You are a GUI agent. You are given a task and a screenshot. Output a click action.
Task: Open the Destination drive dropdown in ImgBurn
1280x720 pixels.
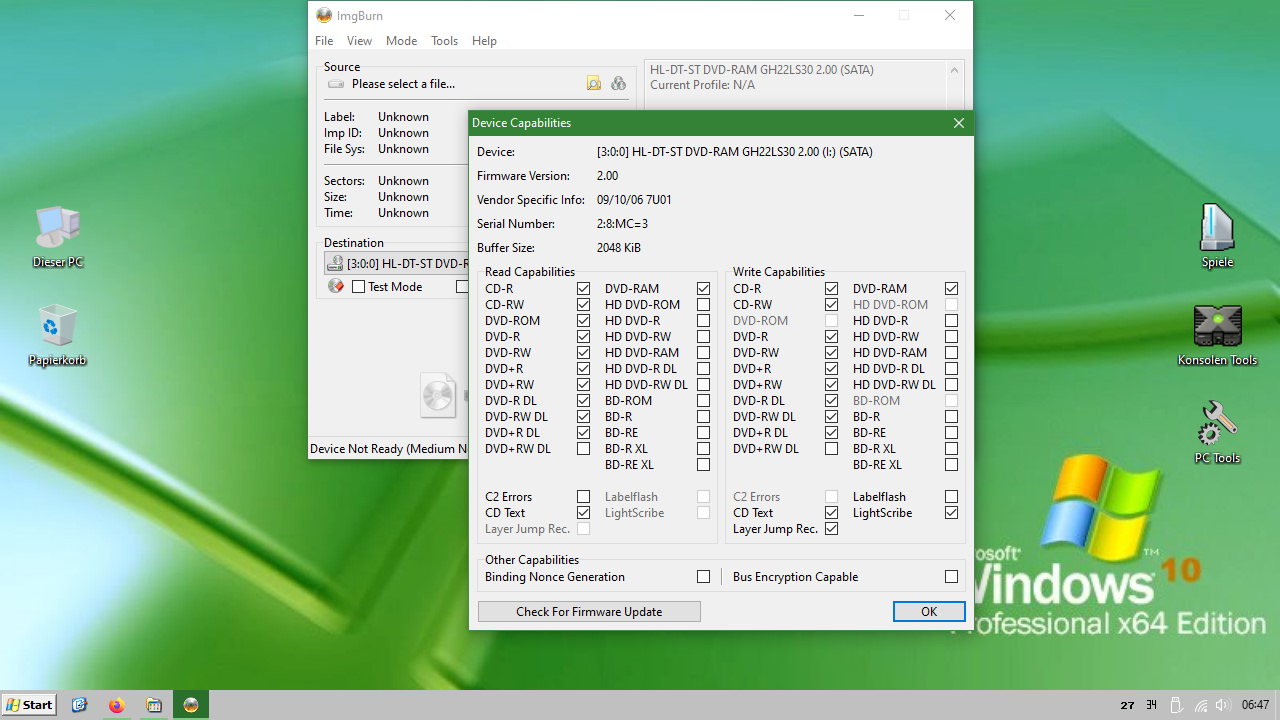(x=397, y=264)
